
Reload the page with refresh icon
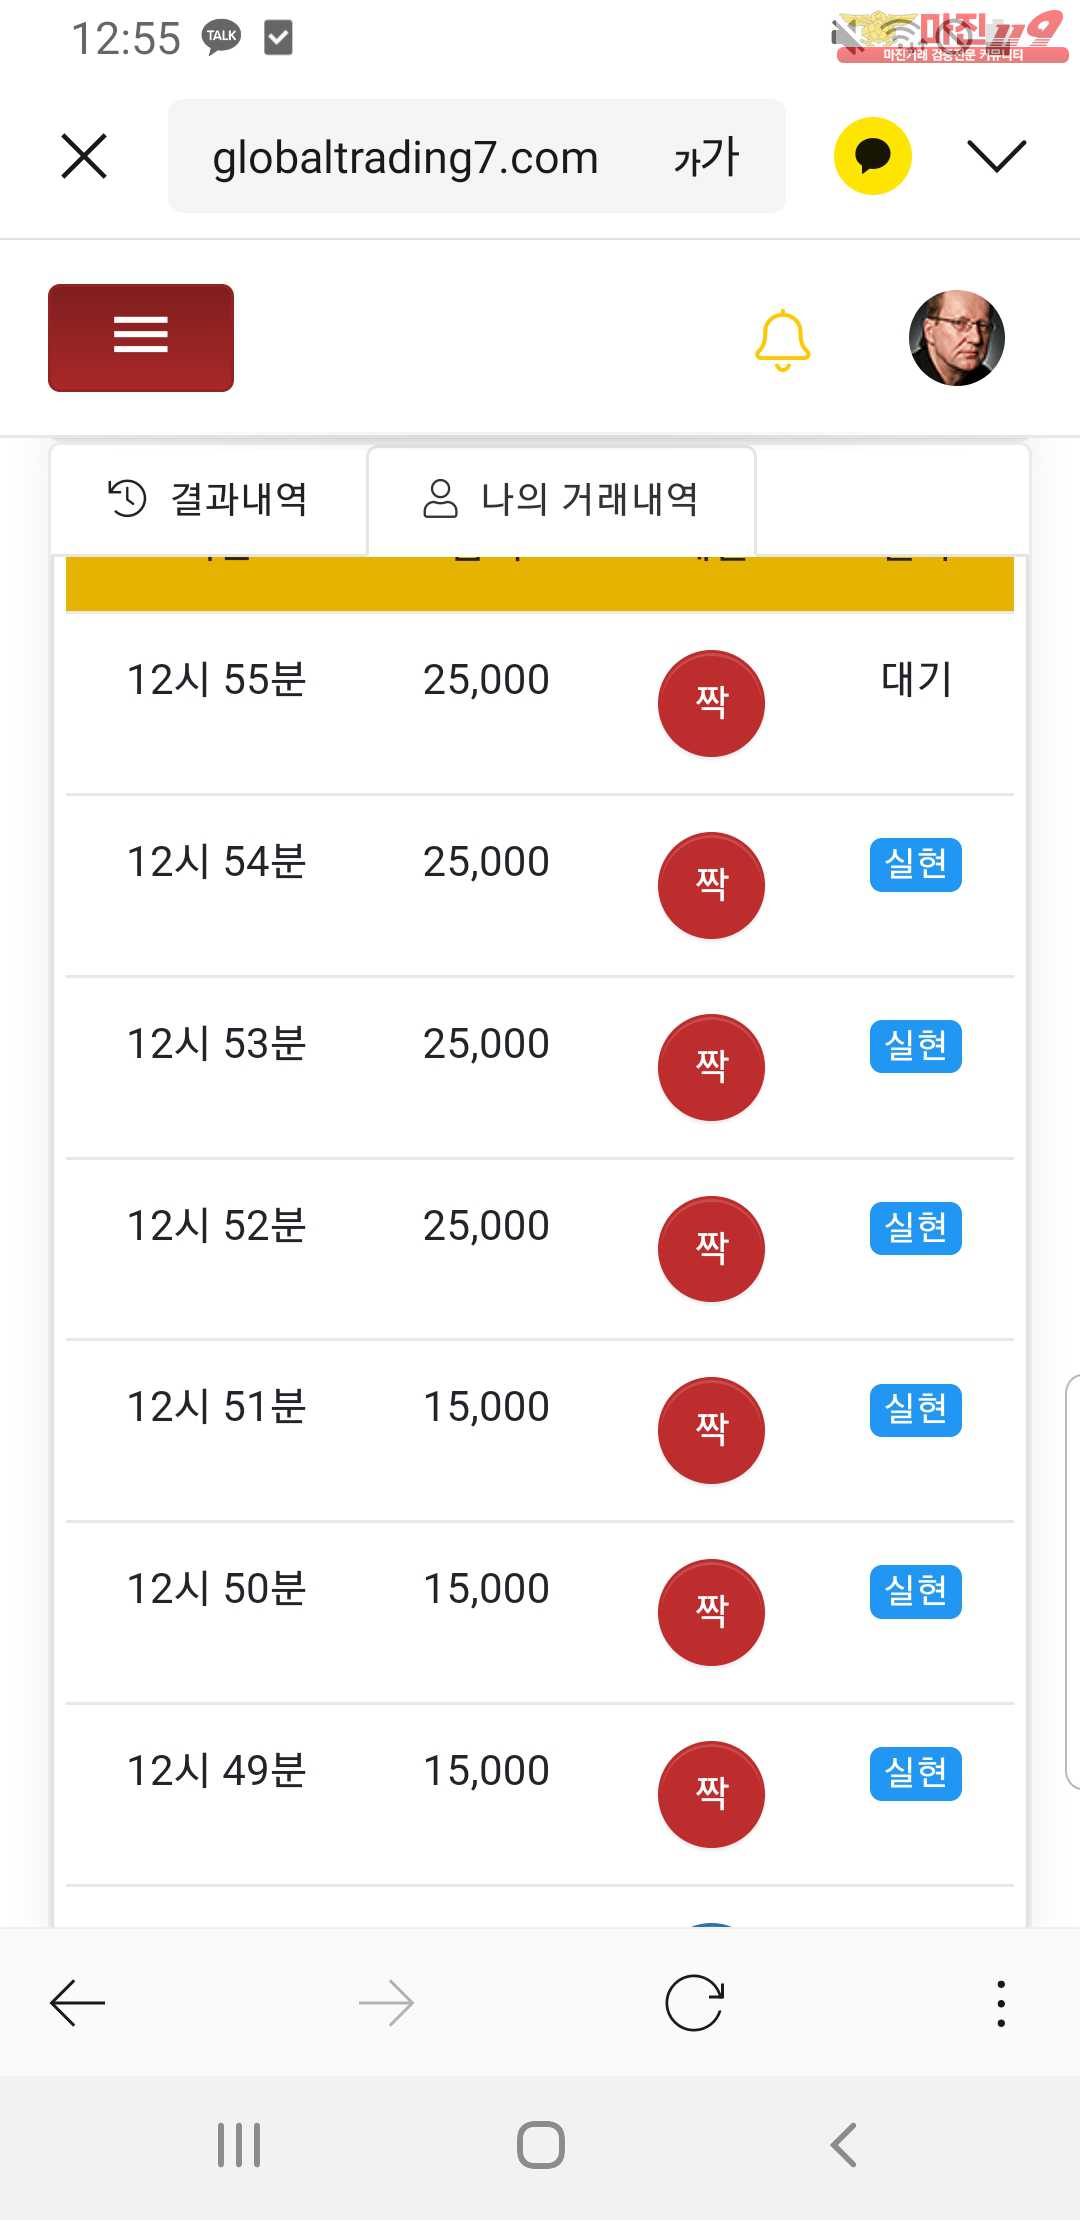pos(694,2003)
